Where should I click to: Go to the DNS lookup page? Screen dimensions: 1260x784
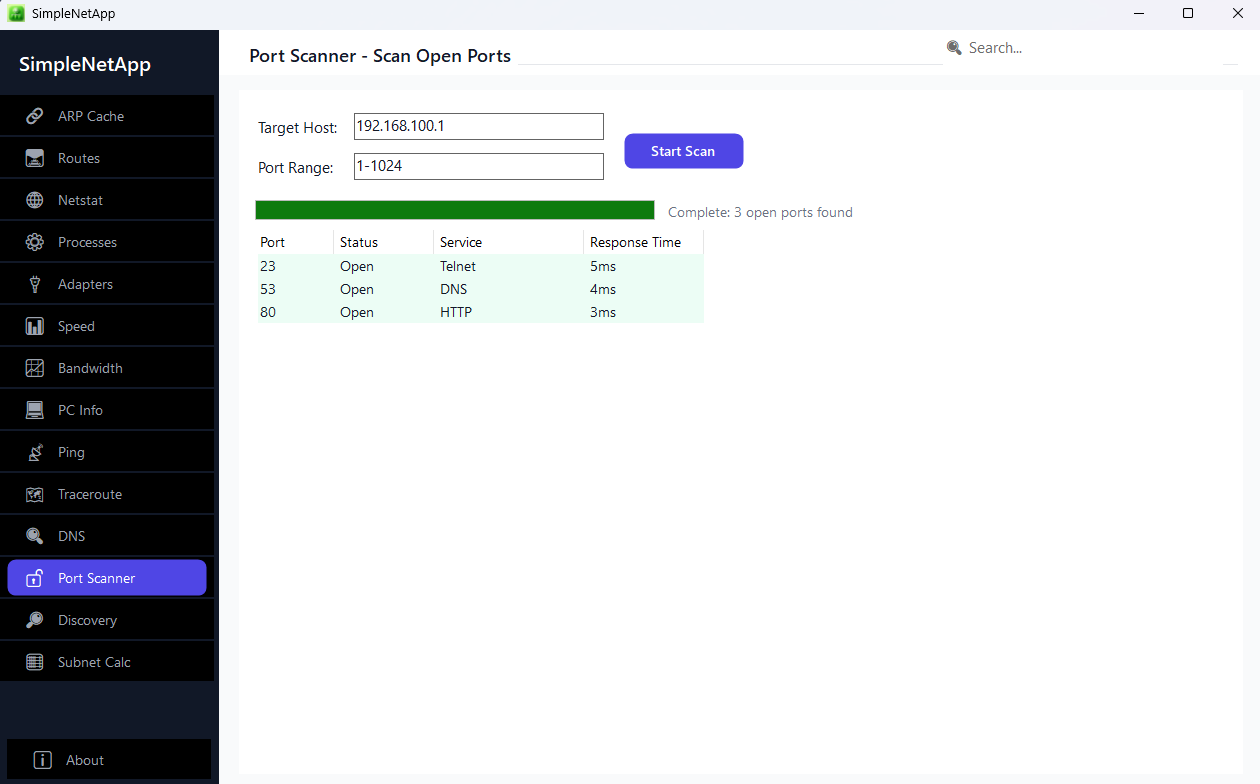click(x=107, y=536)
